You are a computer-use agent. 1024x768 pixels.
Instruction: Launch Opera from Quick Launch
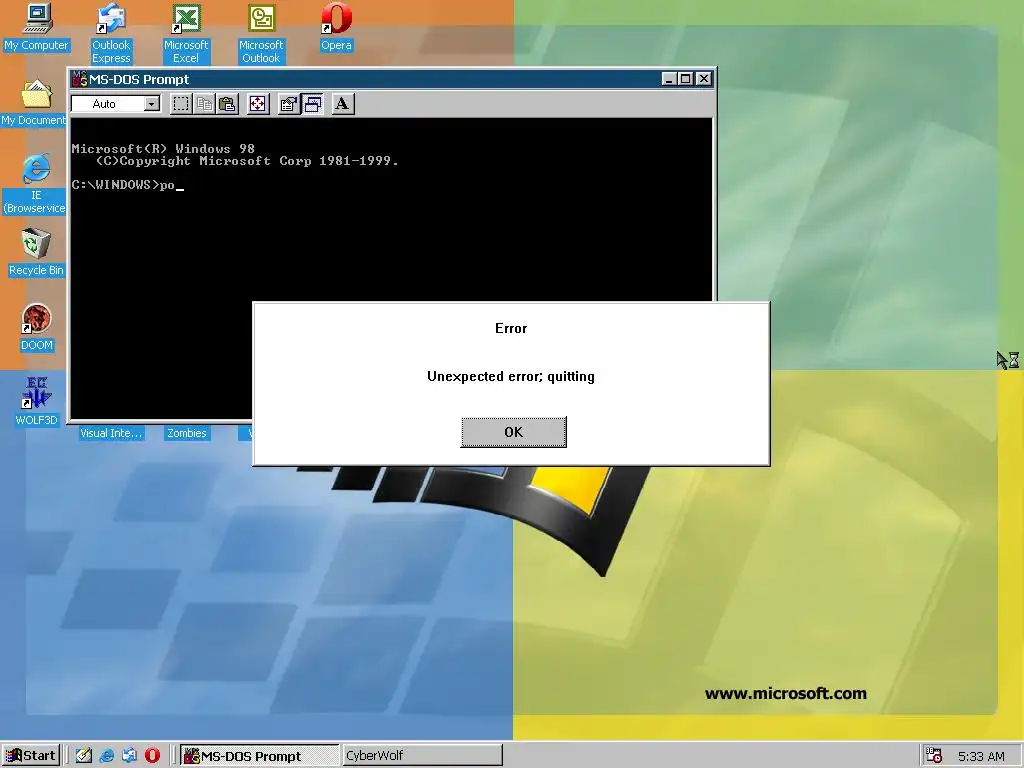tap(152, 756)
